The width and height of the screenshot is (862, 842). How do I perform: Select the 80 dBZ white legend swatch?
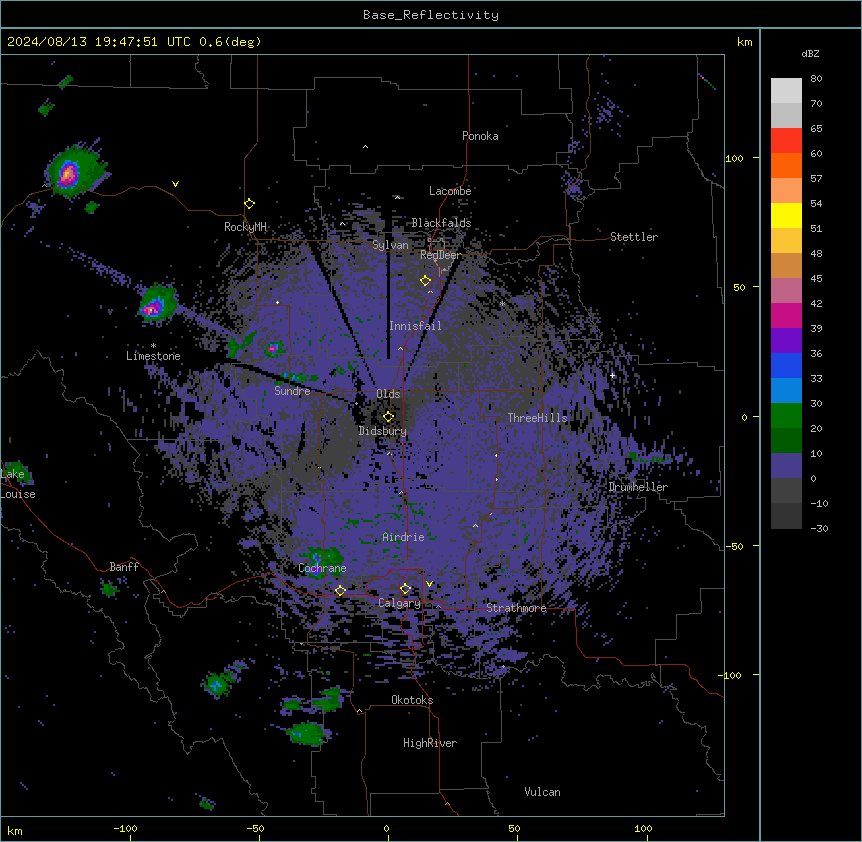click(786, 91)
